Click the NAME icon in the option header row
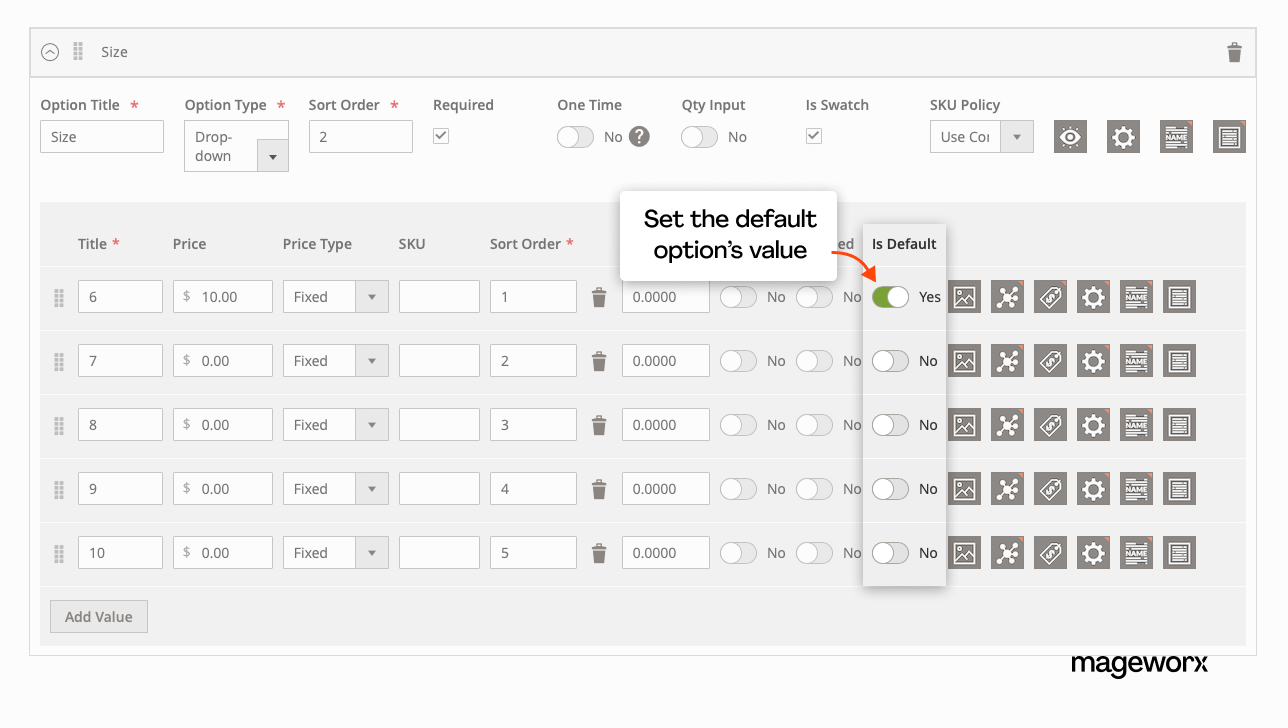Screen dimensions: 1288x728 coord(1176,136)
